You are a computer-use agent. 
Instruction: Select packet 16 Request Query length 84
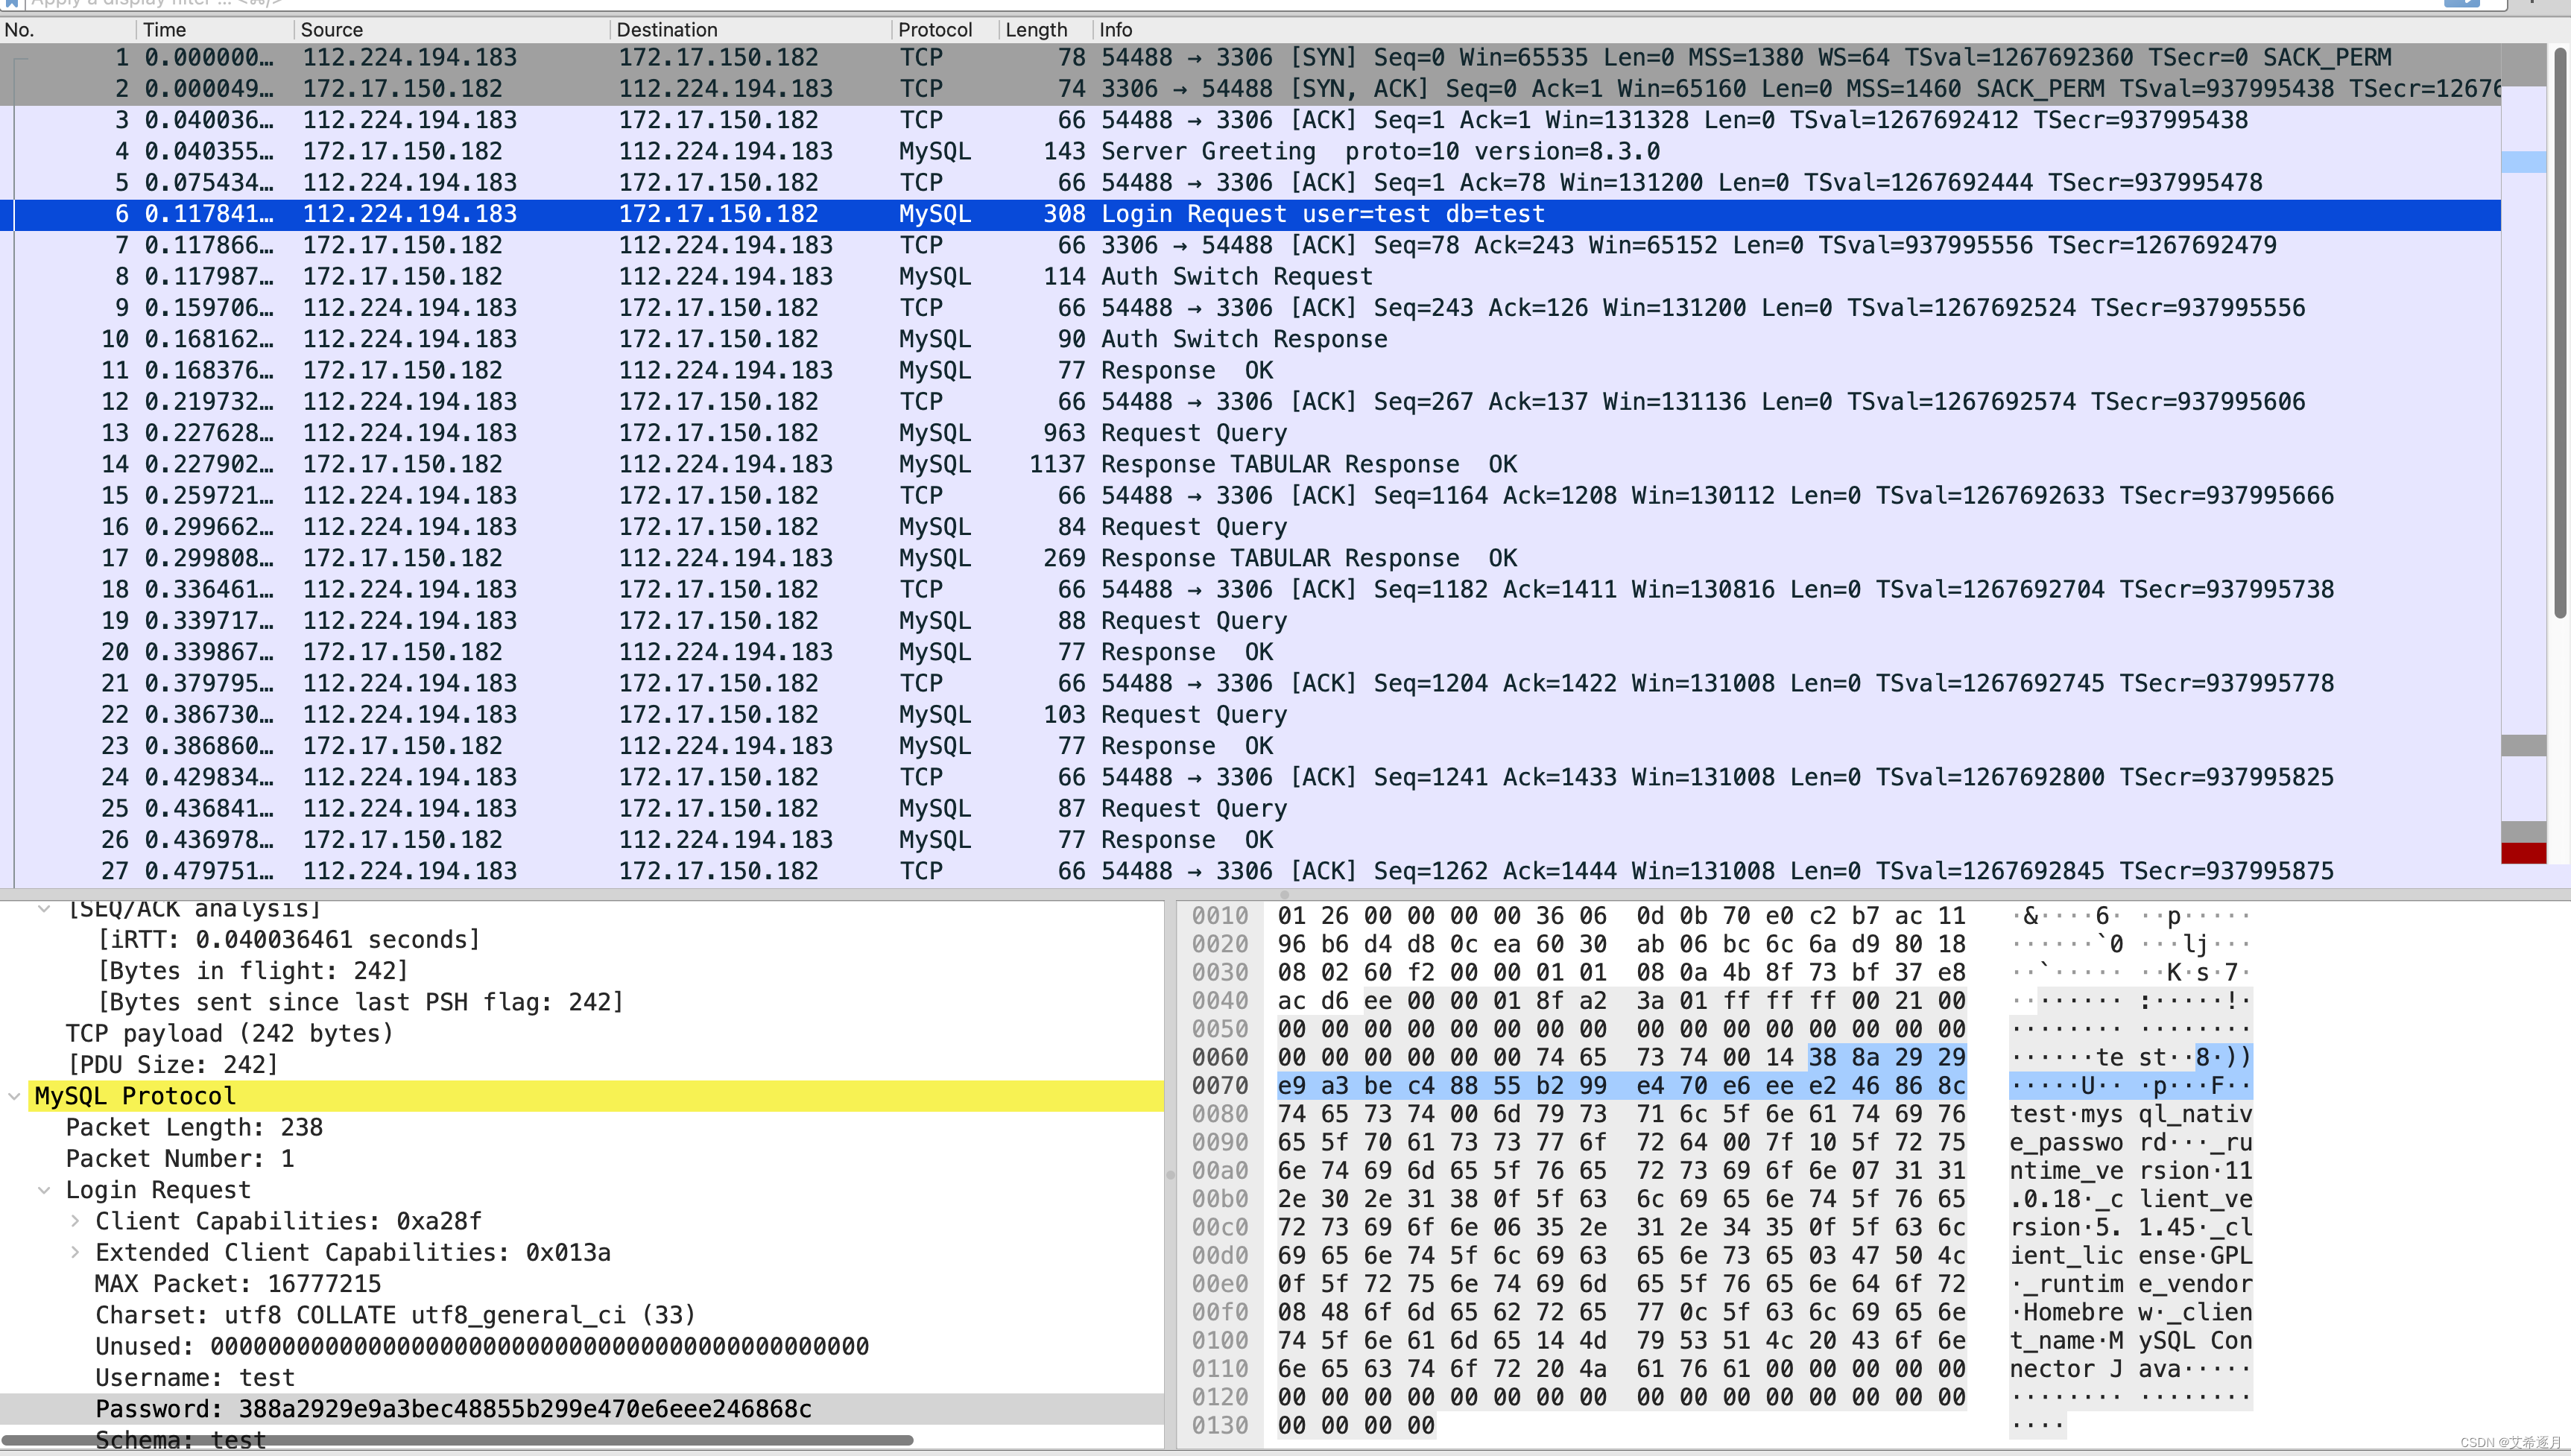tap(1250, 527)
